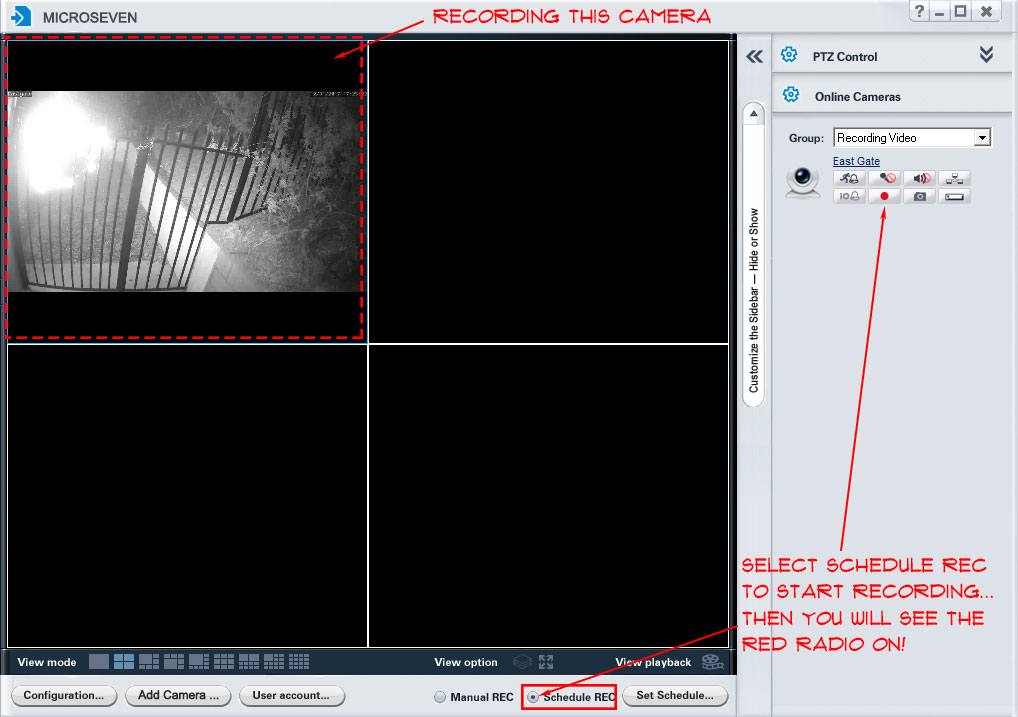Open the East Gate camera link
1018x717 pixels.
click(856, 161)
